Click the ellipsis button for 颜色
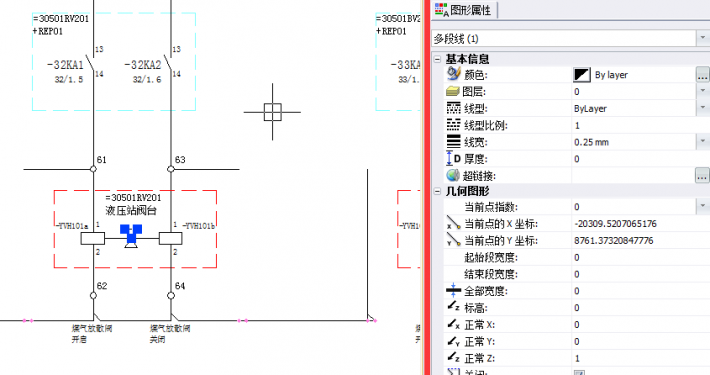This screenshot has width=710, height=375. (x=702, y=75)
